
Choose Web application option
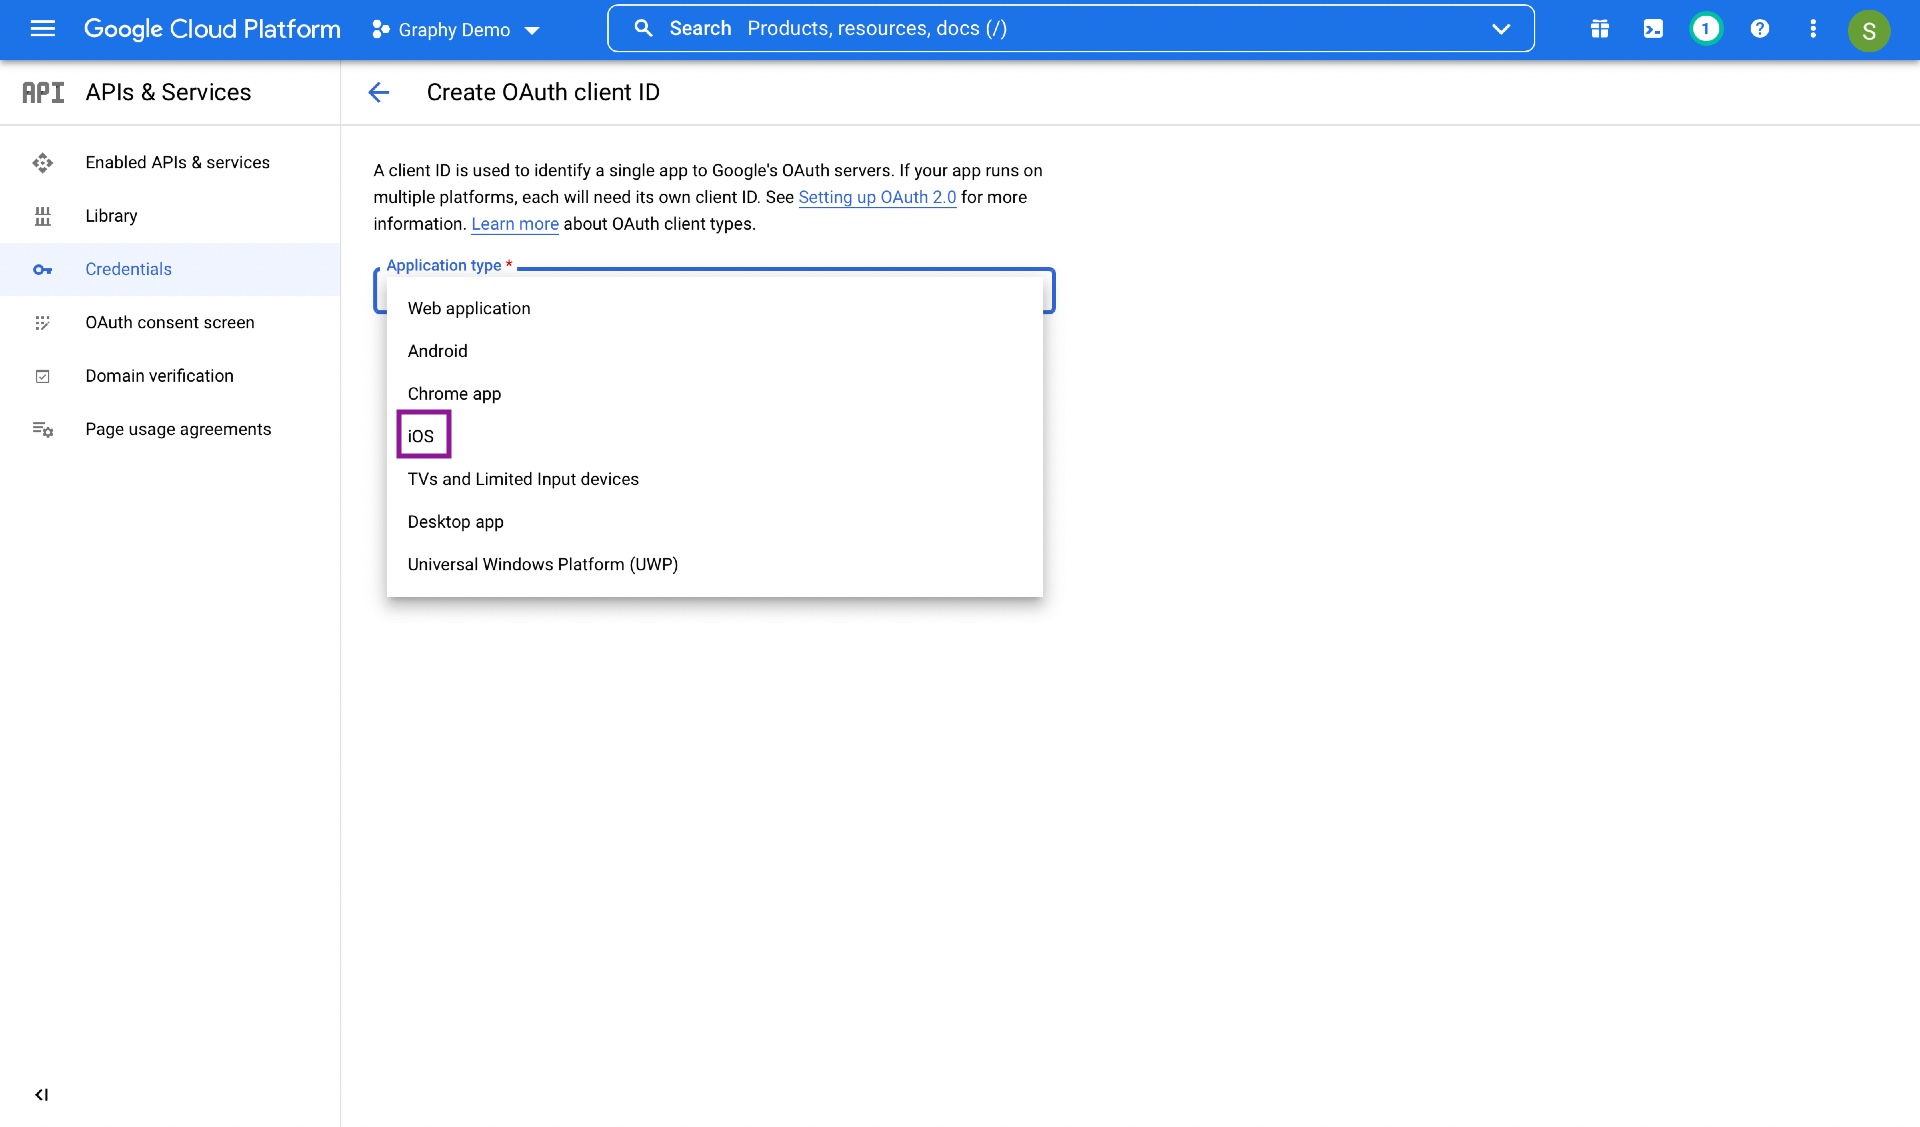469,308
